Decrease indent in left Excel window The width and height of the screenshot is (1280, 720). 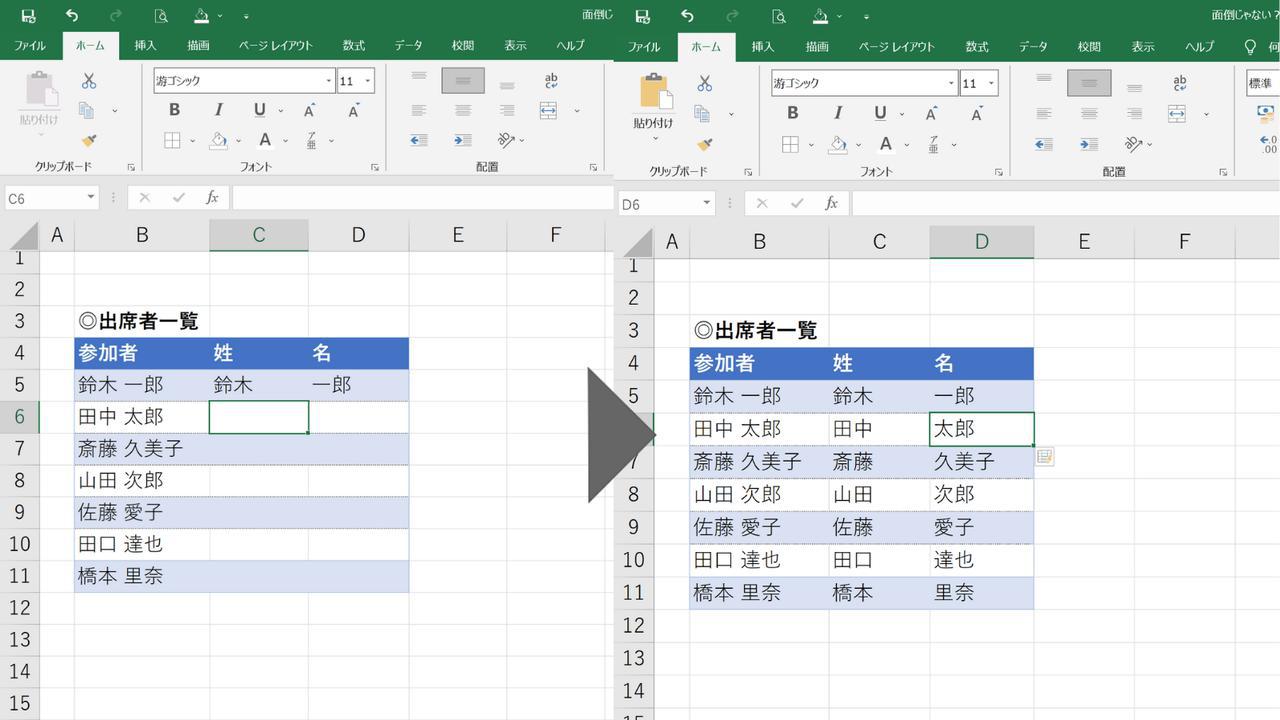pos(419,140)
